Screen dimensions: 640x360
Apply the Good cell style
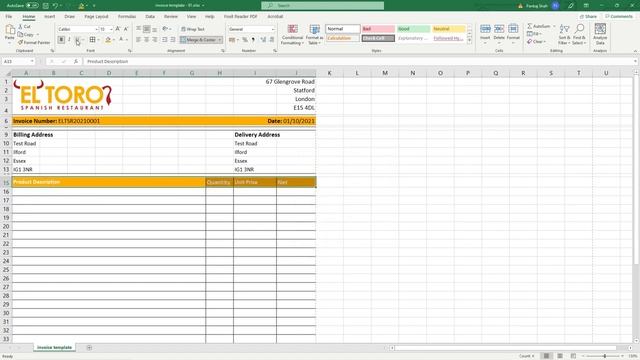[x=413, y=29]
